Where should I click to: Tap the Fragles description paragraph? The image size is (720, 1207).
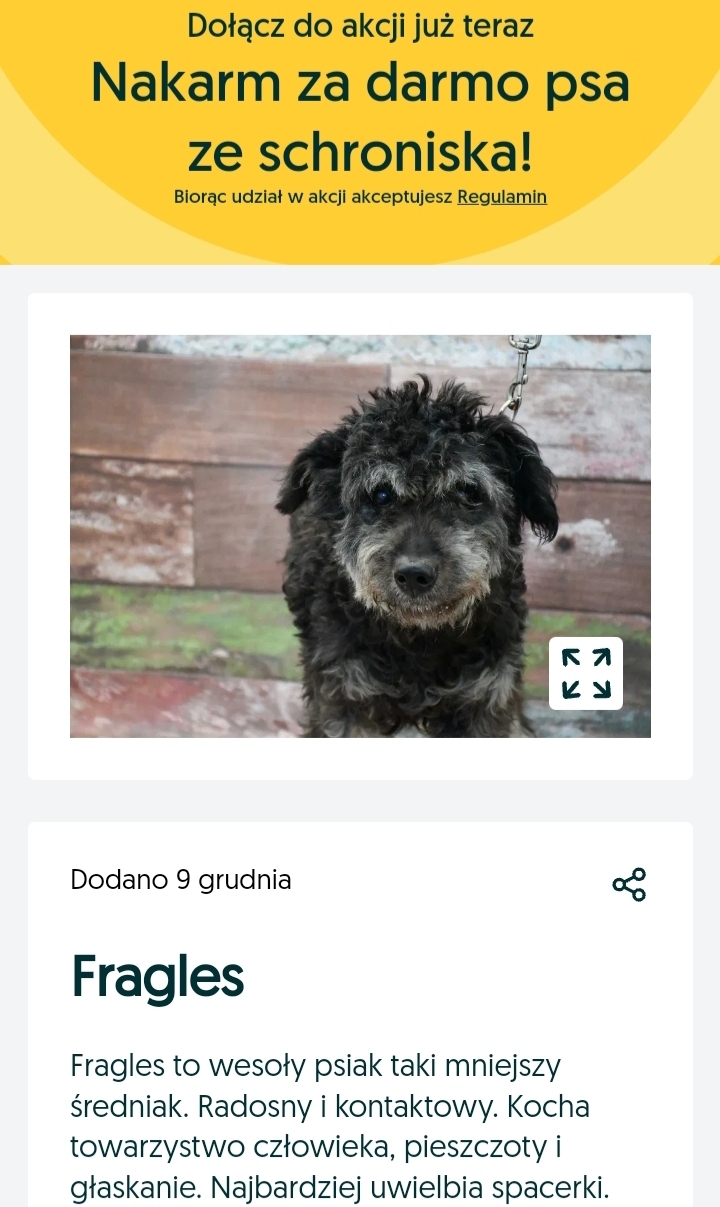tap(340, 1127)
